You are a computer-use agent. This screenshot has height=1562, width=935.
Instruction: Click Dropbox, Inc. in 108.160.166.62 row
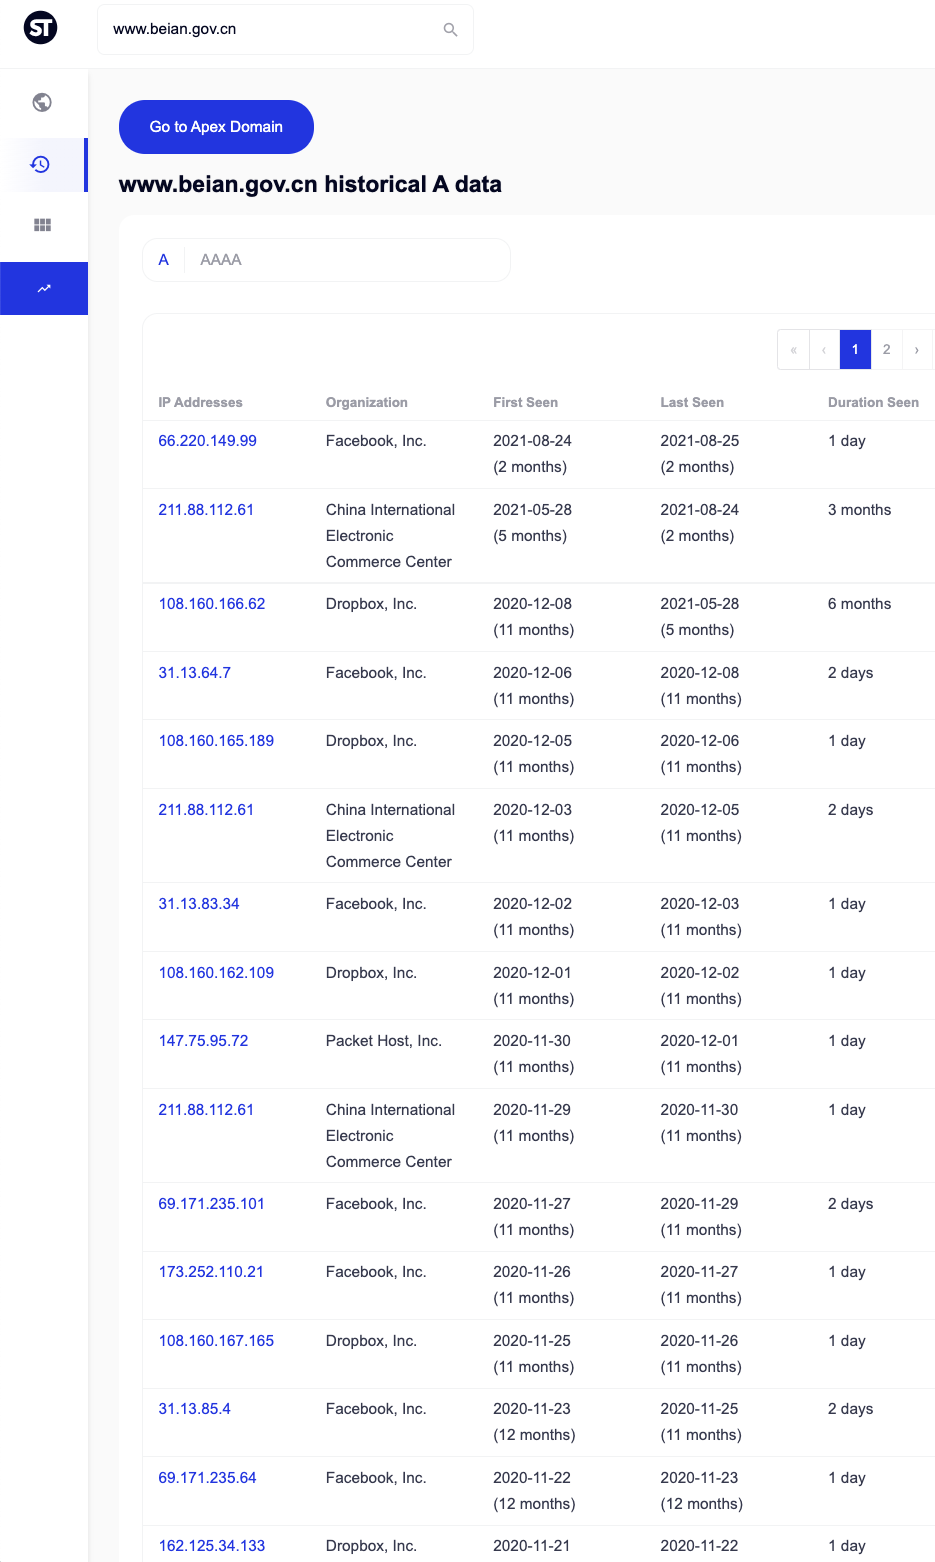371,604
